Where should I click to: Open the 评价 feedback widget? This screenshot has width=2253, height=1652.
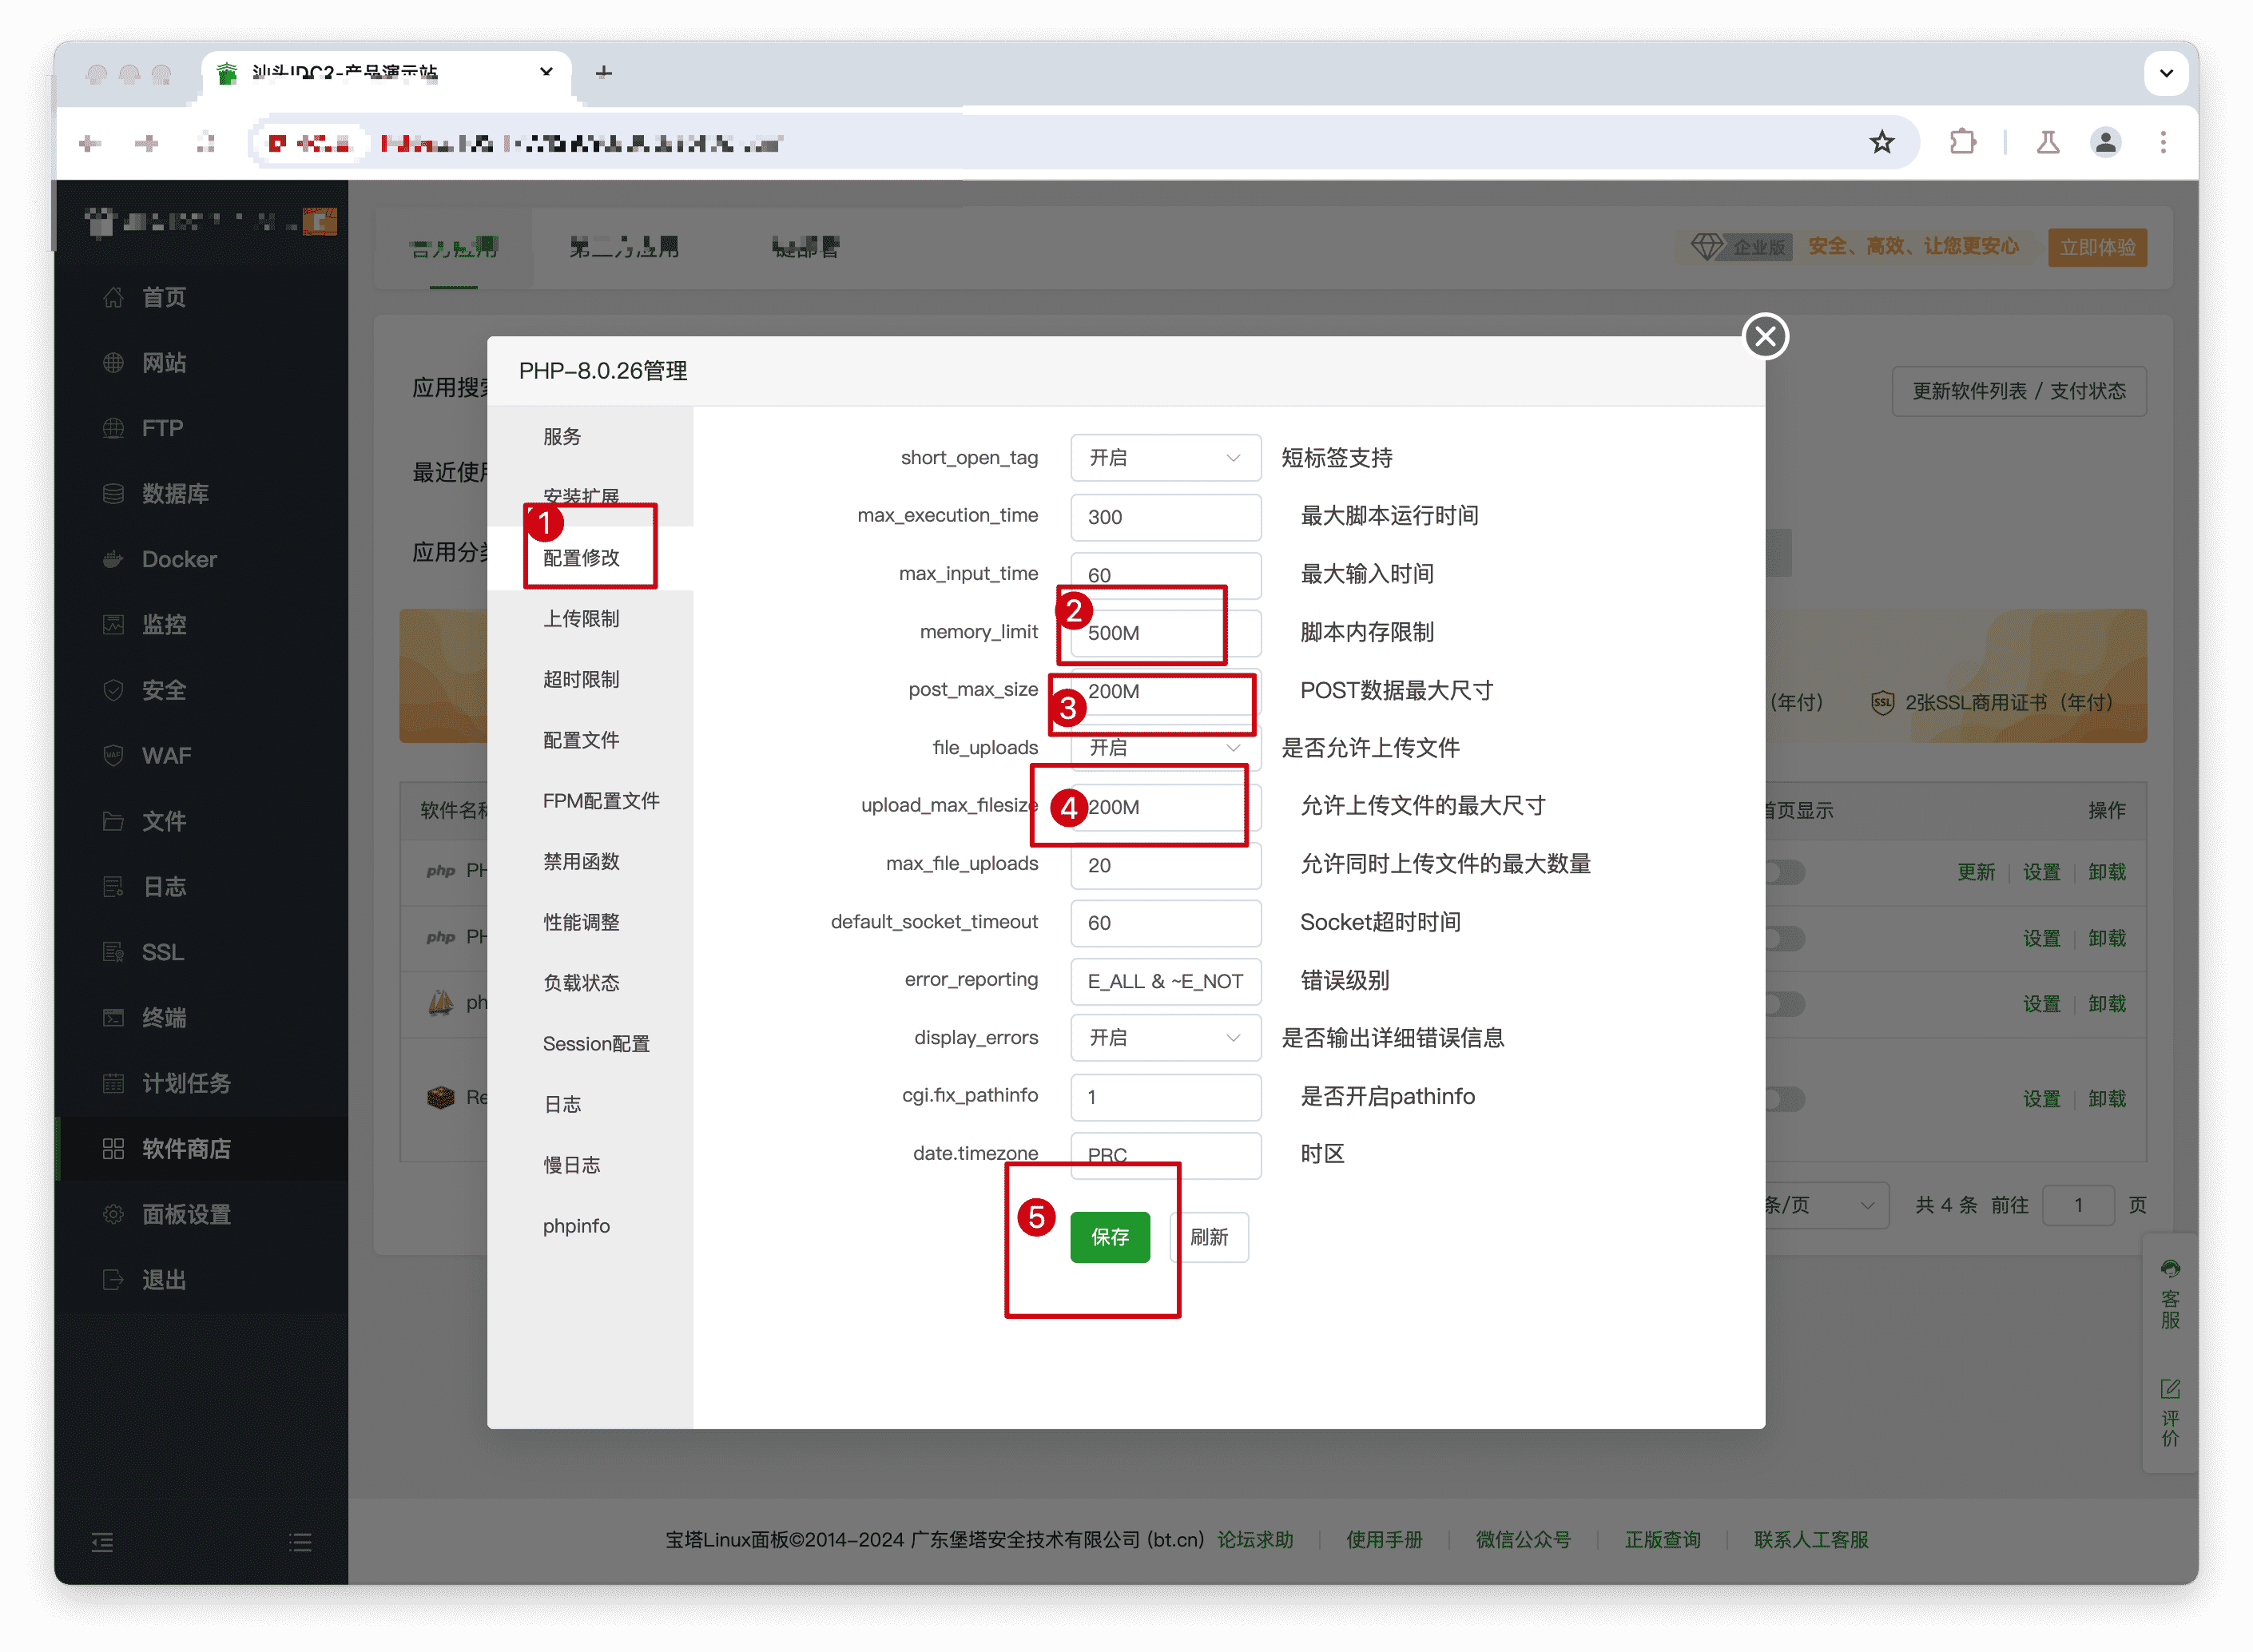click(2170, 1412)
